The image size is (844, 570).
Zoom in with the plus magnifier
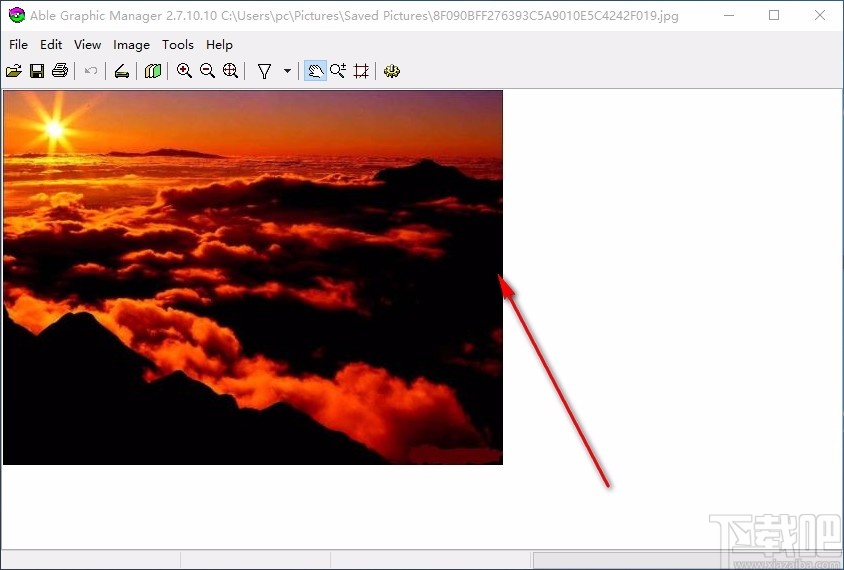point(184,71)
